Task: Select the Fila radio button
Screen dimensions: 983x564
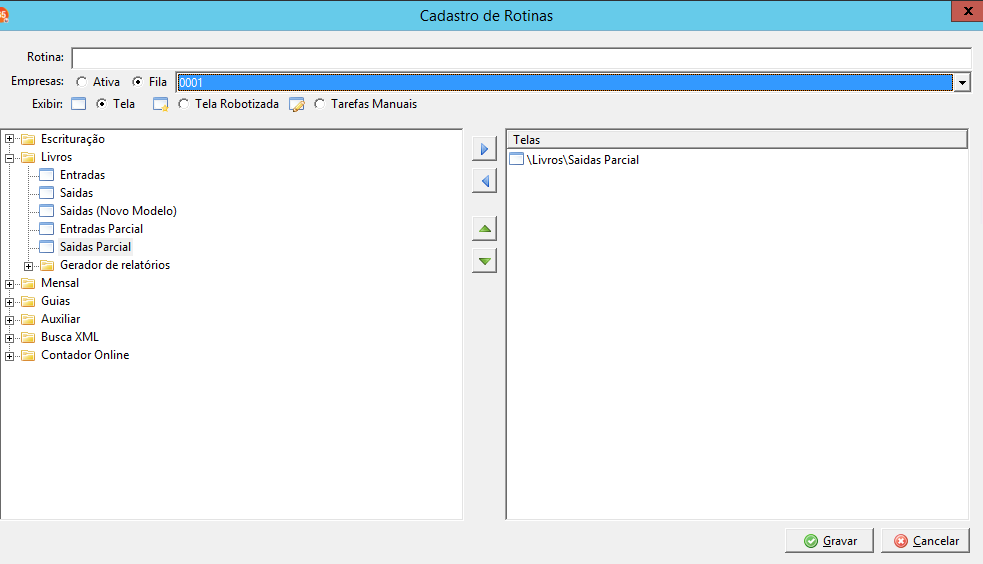Action: click(x=137, y=82)
